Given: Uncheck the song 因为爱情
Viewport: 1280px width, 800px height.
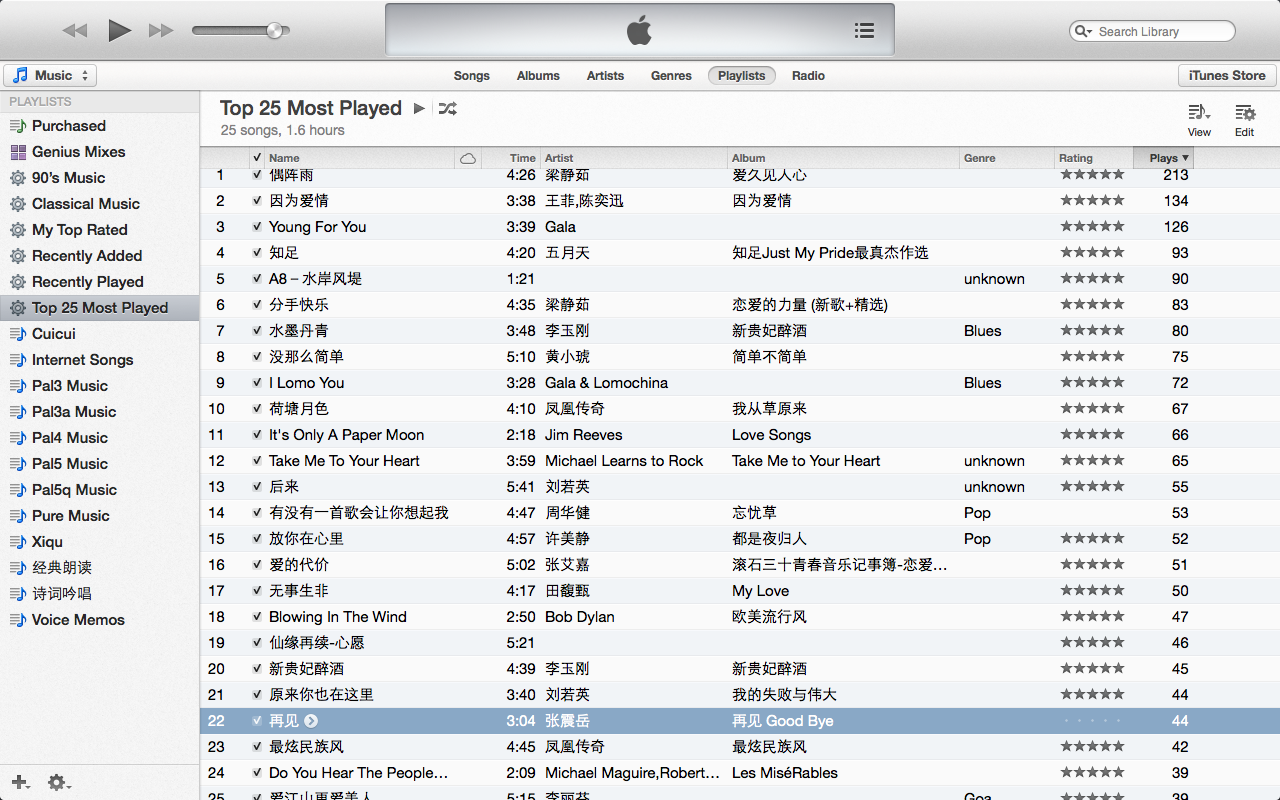Looking at the screenshot, I should [x=257, y=201].
